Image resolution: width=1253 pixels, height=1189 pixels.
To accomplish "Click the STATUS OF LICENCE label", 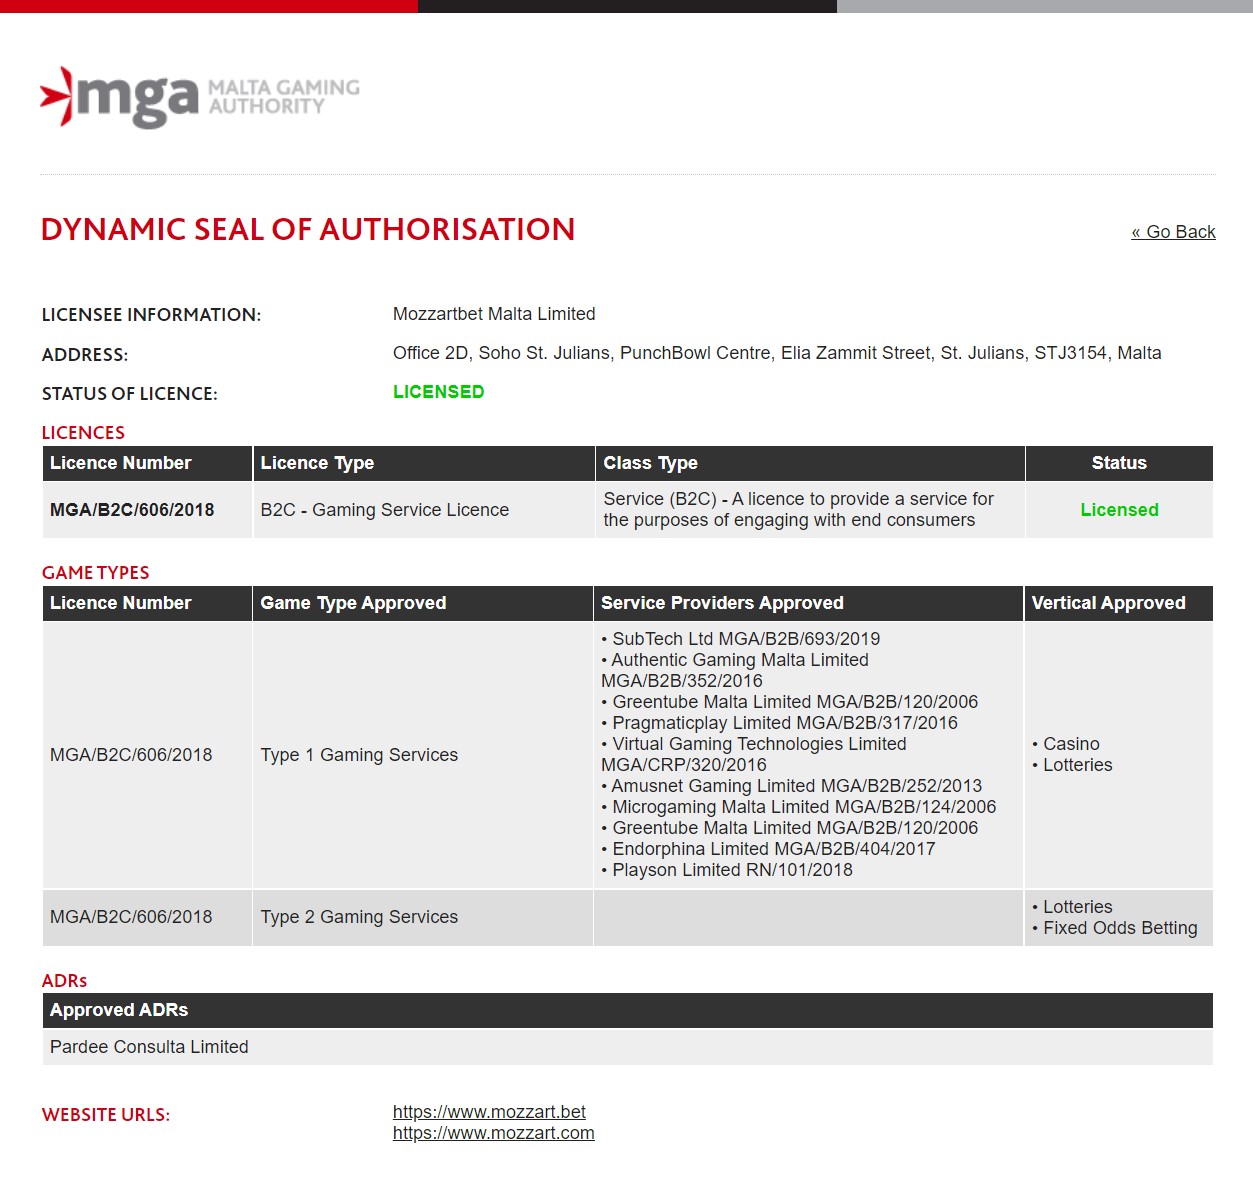I will (129, 394).
